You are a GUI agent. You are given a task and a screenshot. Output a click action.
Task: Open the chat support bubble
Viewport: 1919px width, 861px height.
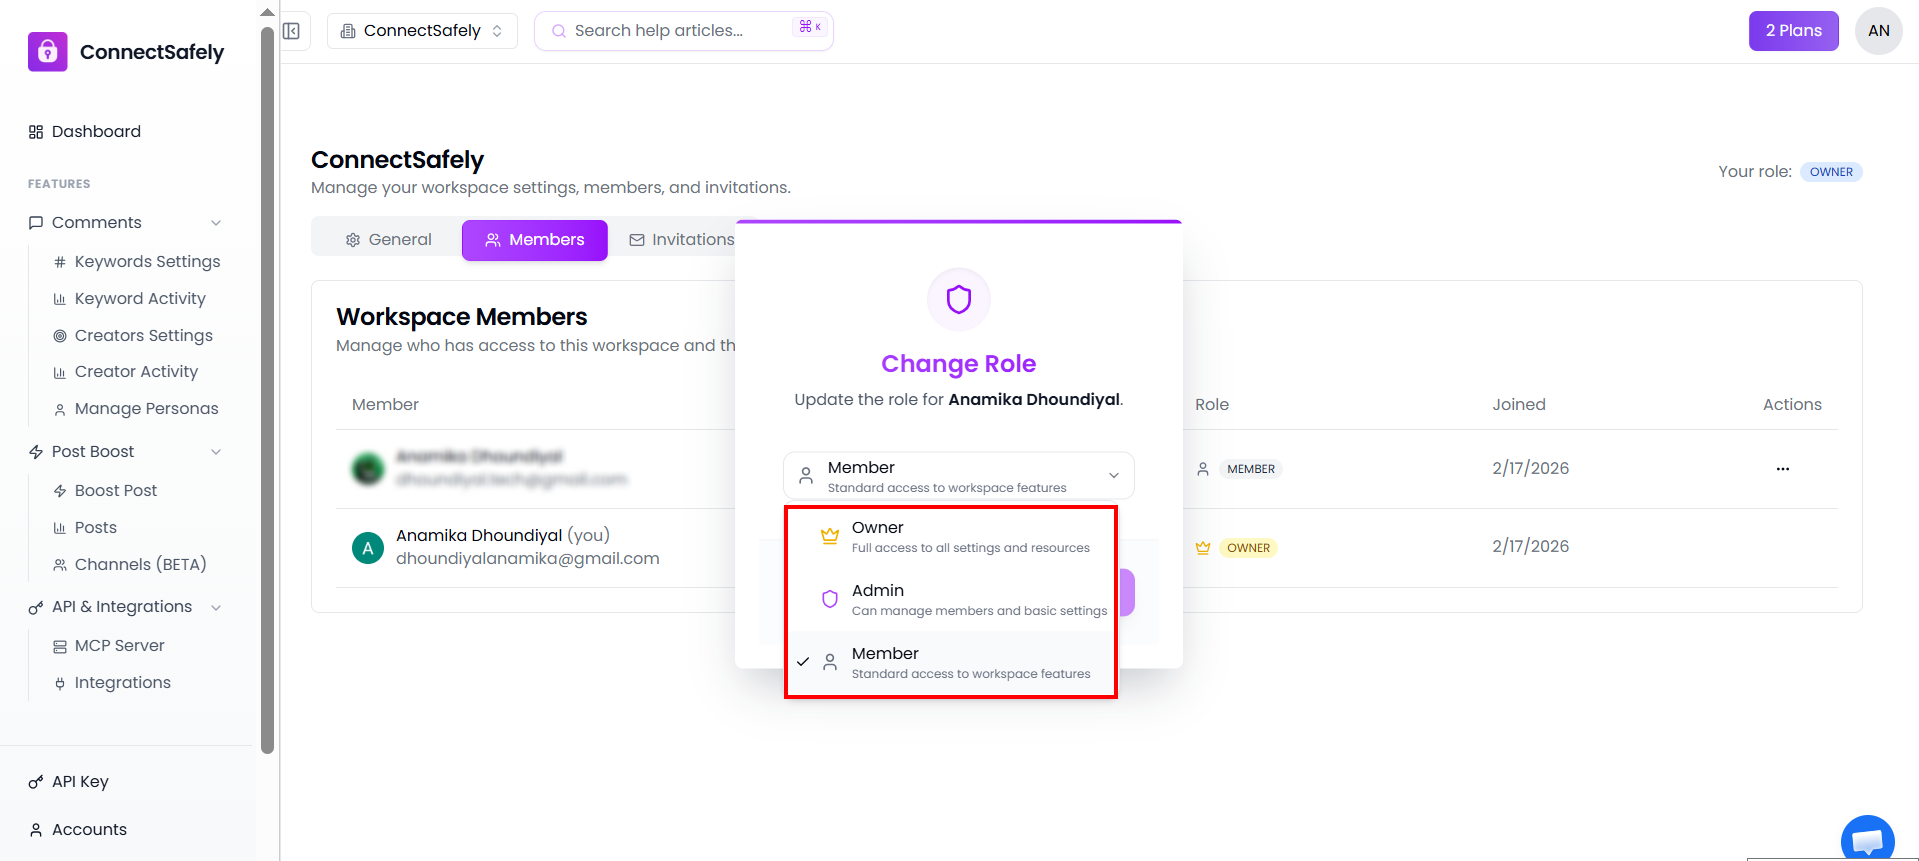[x=1867, y=840]
